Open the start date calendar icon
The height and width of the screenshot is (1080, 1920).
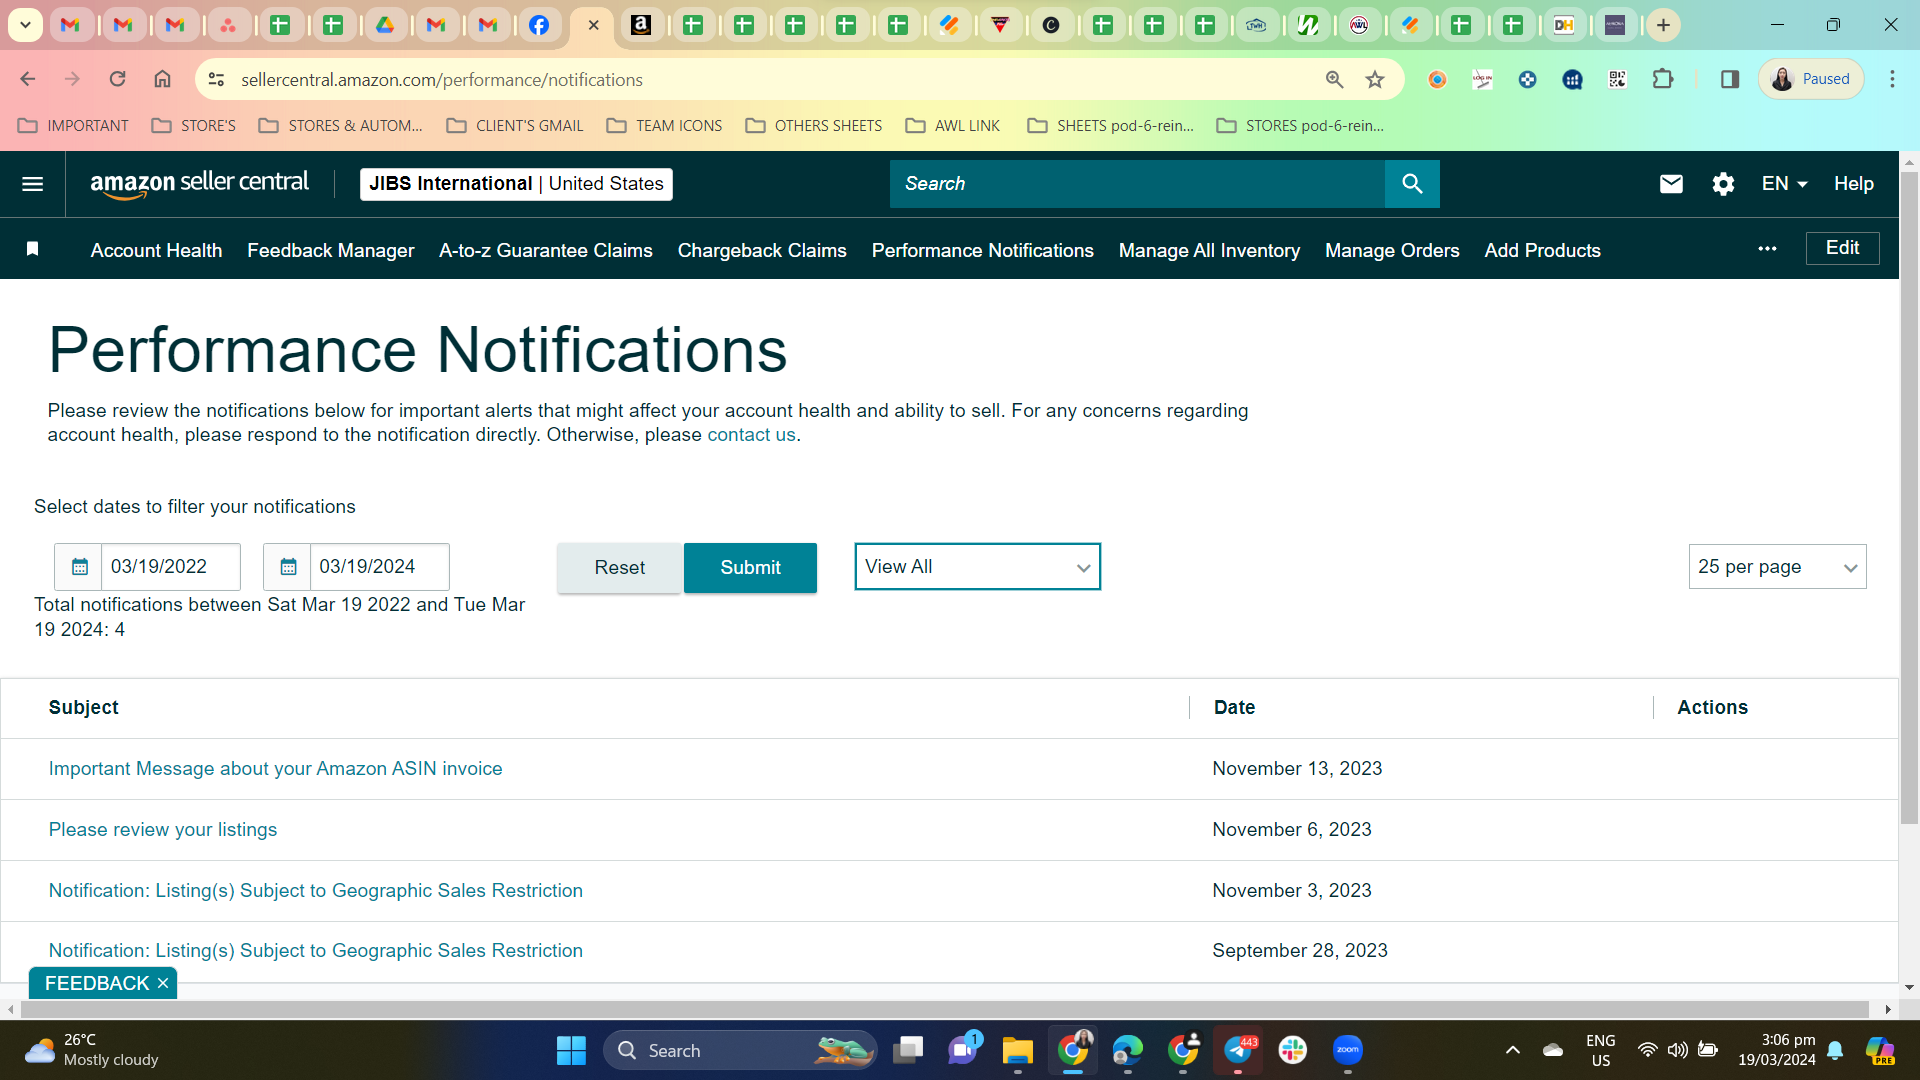79,567
